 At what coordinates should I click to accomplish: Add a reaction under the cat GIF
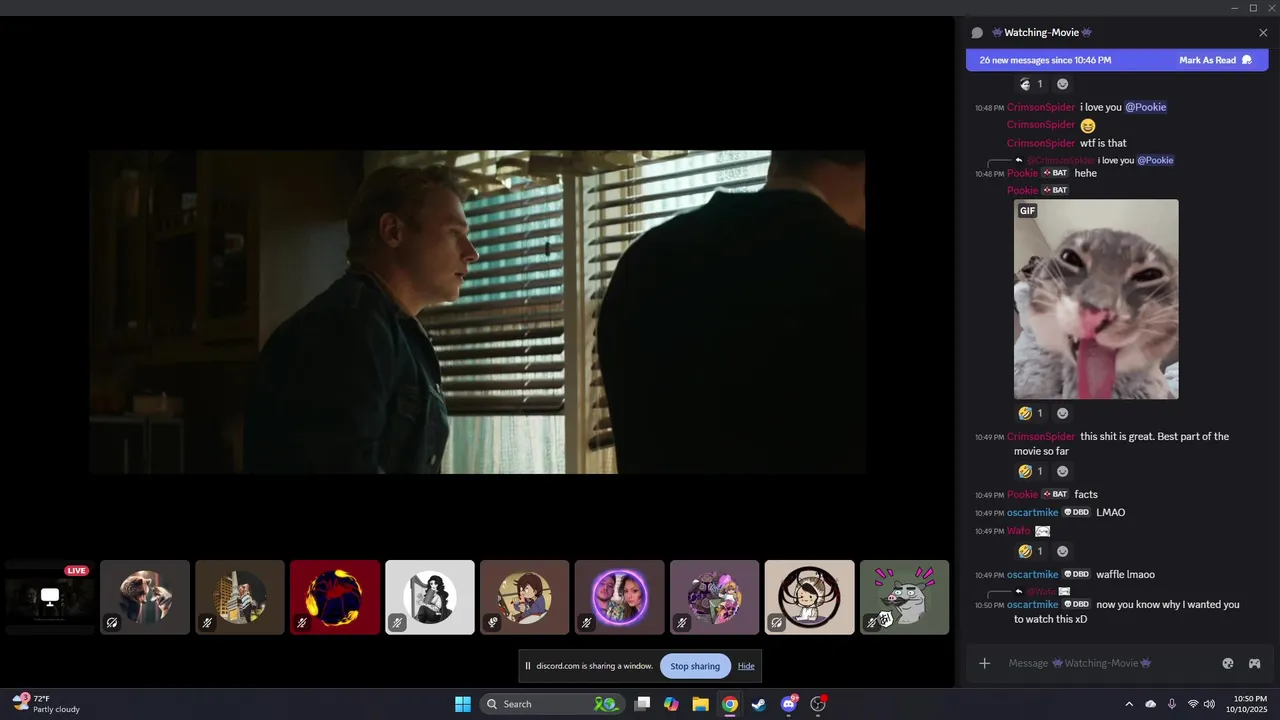tap(1063, 413)
